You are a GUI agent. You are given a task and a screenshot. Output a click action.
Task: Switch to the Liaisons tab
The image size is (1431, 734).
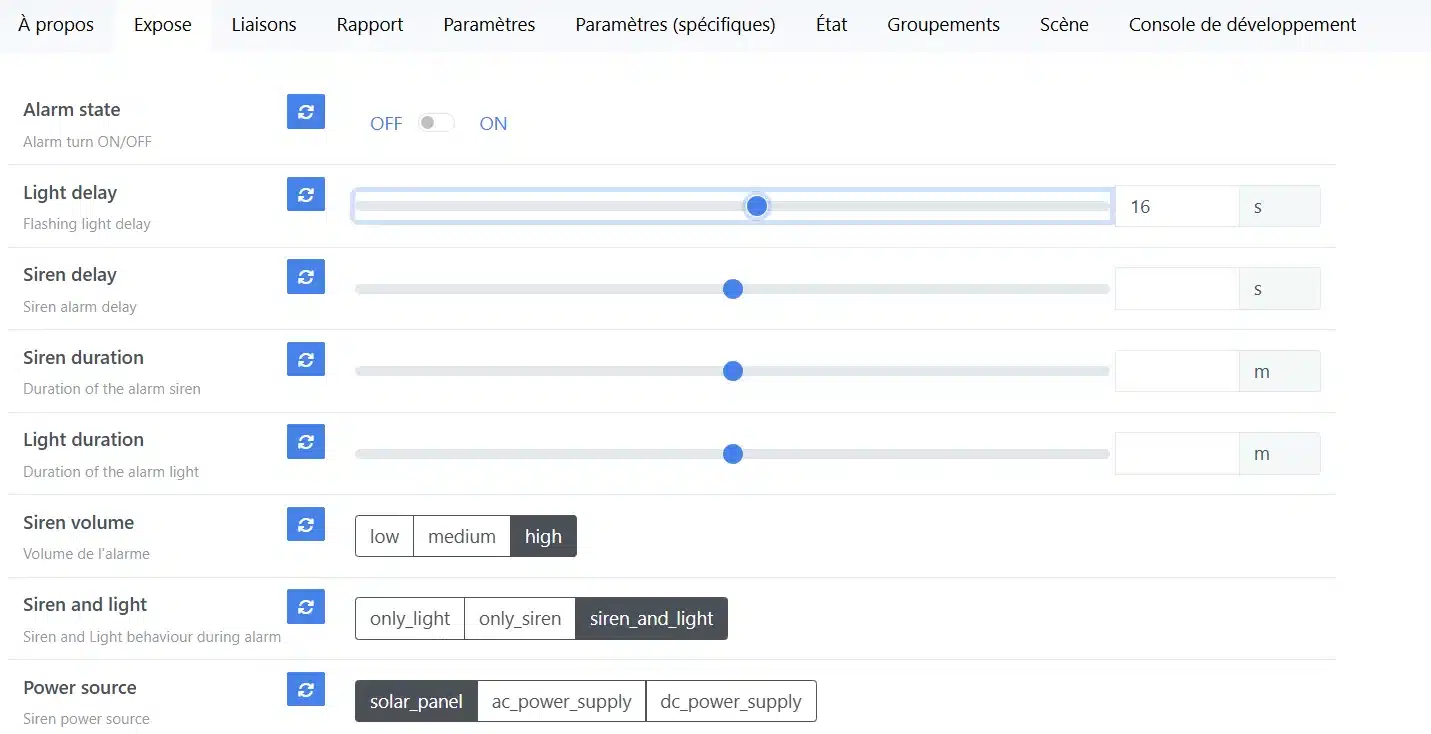[x=264, y=25]
